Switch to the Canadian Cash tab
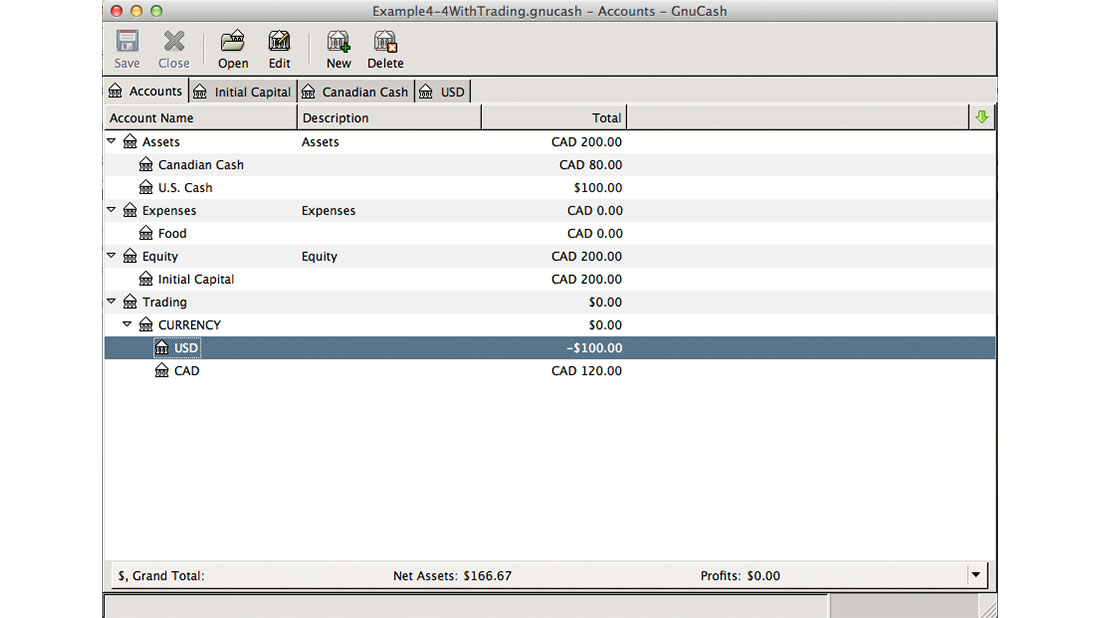 coord(357,92)
